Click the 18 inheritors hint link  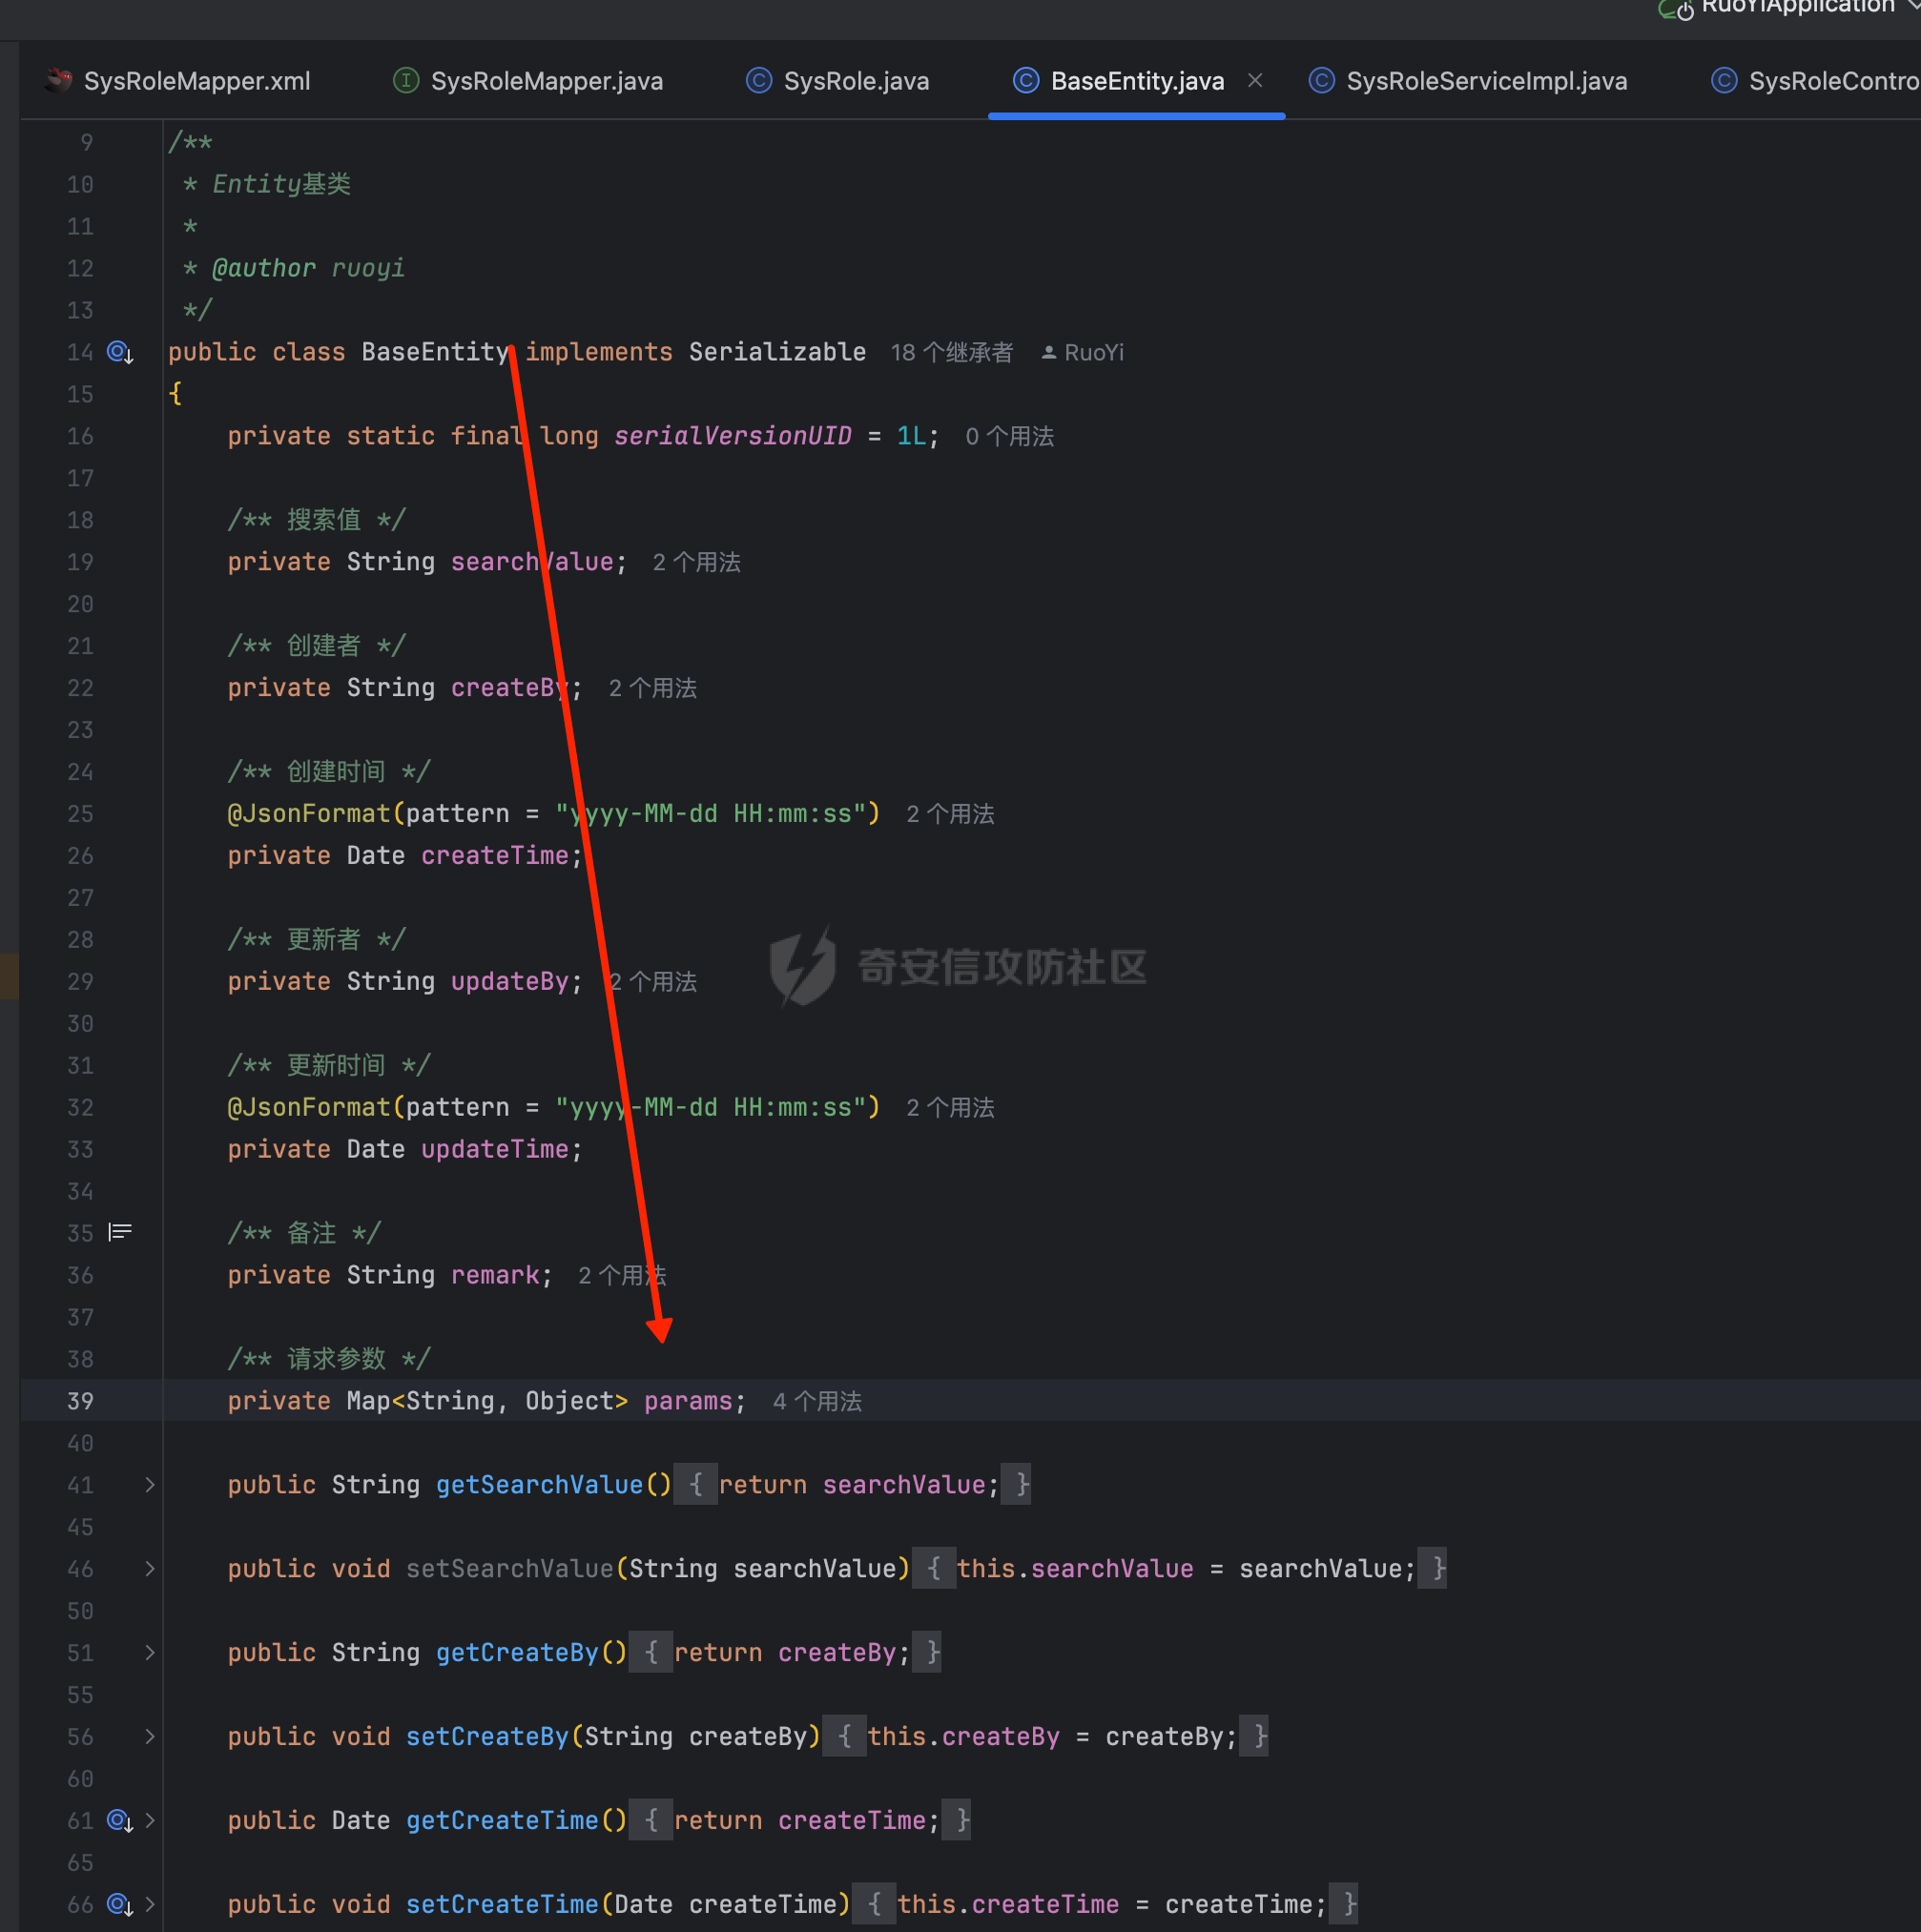[x=951, y=353]
